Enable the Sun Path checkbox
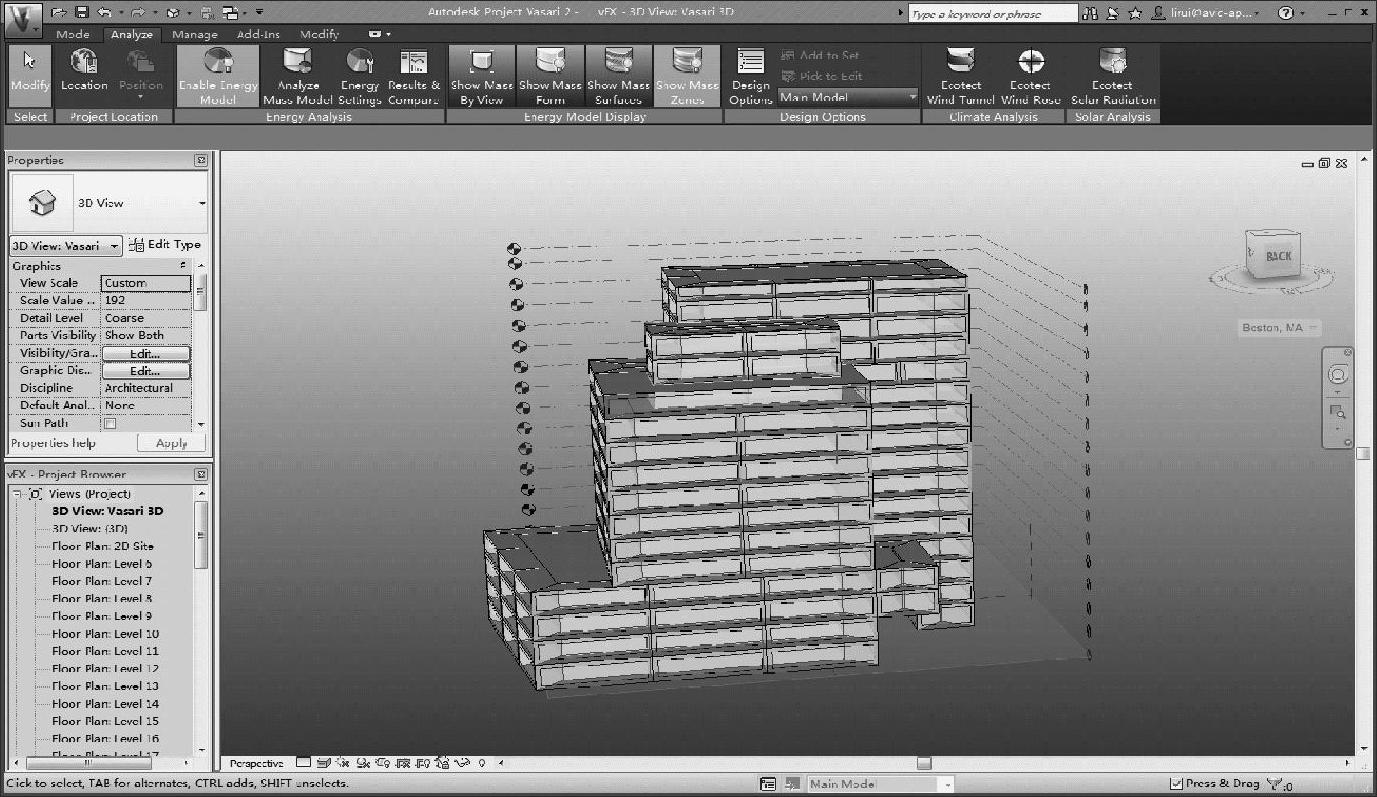 [111, 424]
